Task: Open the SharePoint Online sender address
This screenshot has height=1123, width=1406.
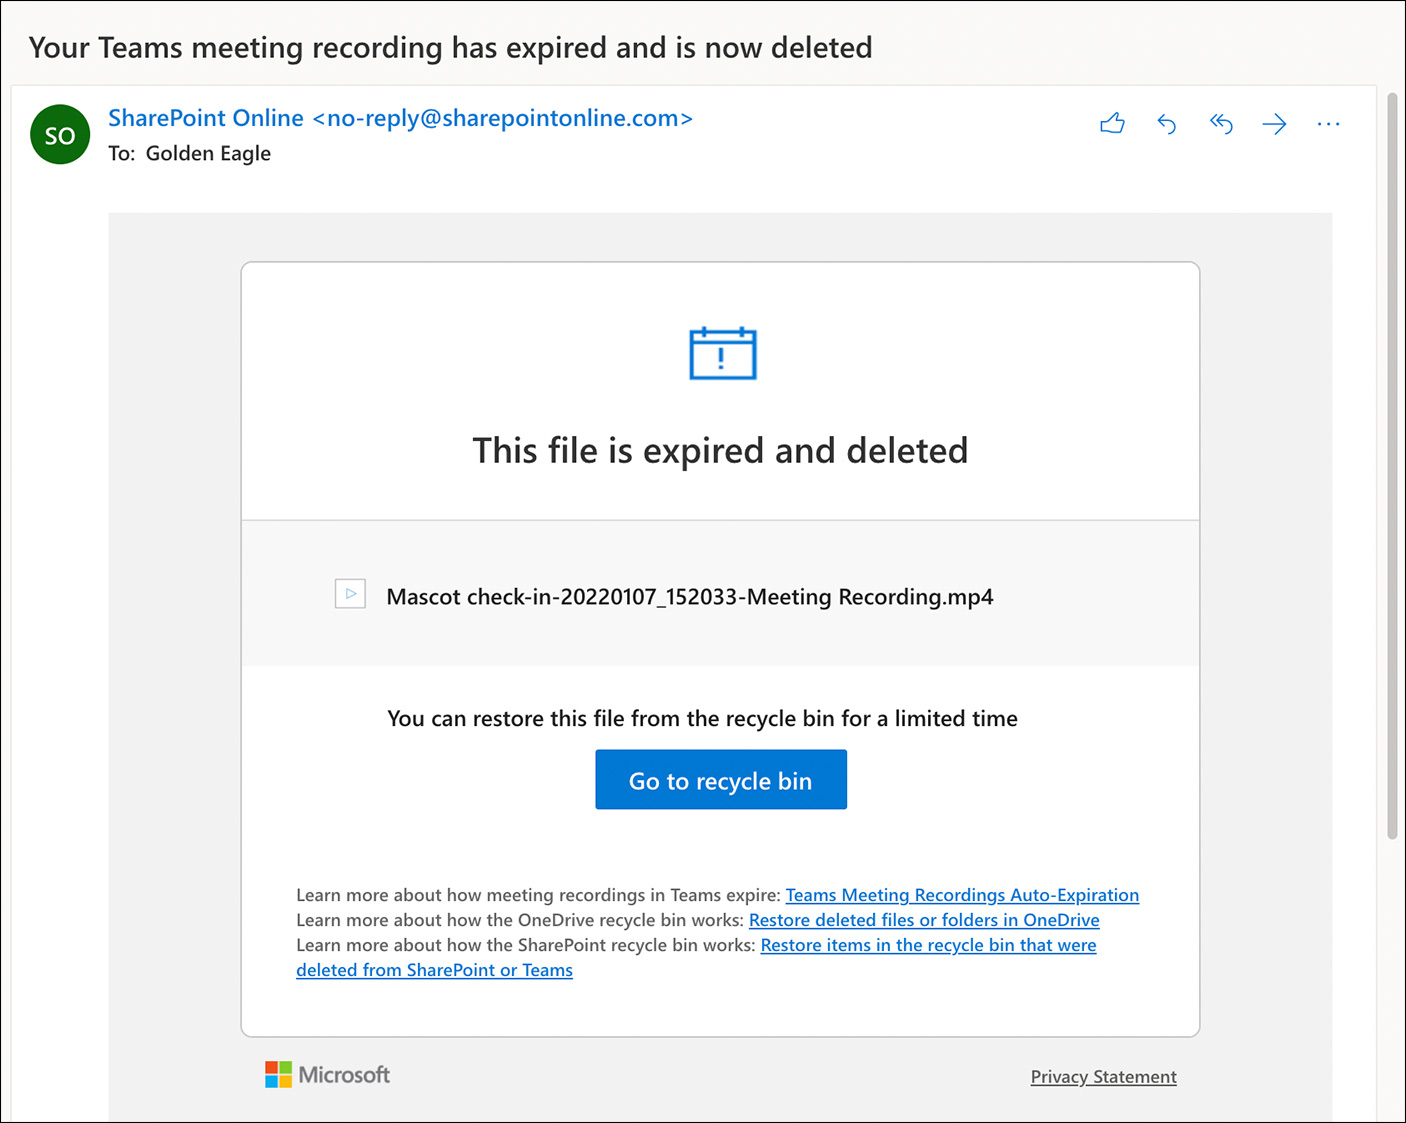Action: 400,118
